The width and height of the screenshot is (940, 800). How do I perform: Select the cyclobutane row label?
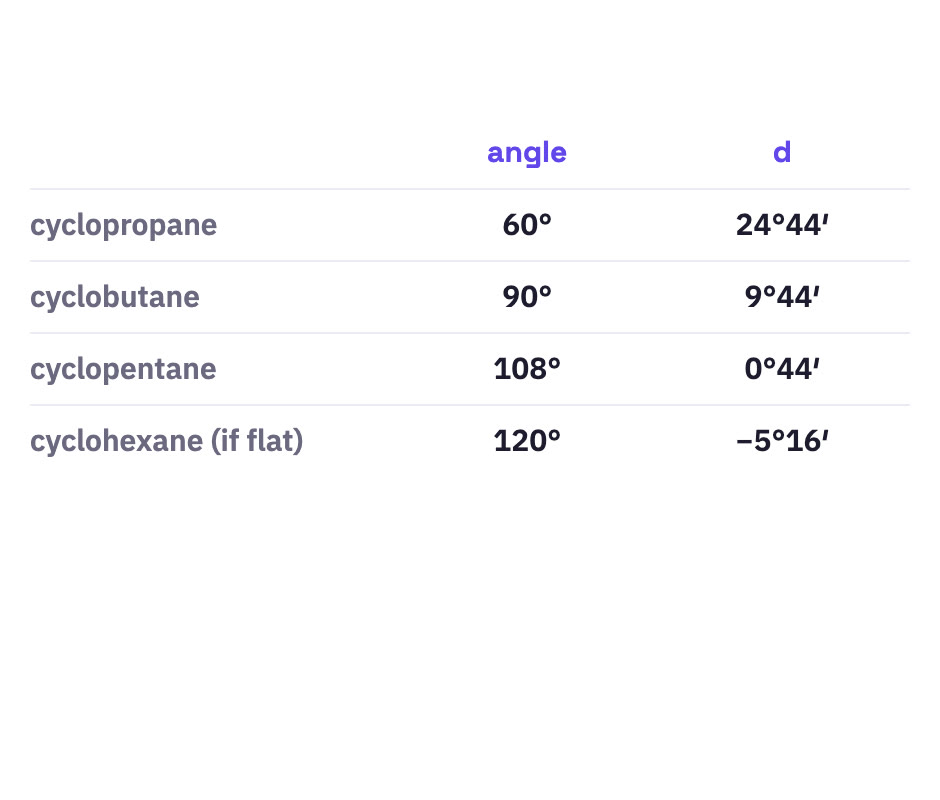115,297
